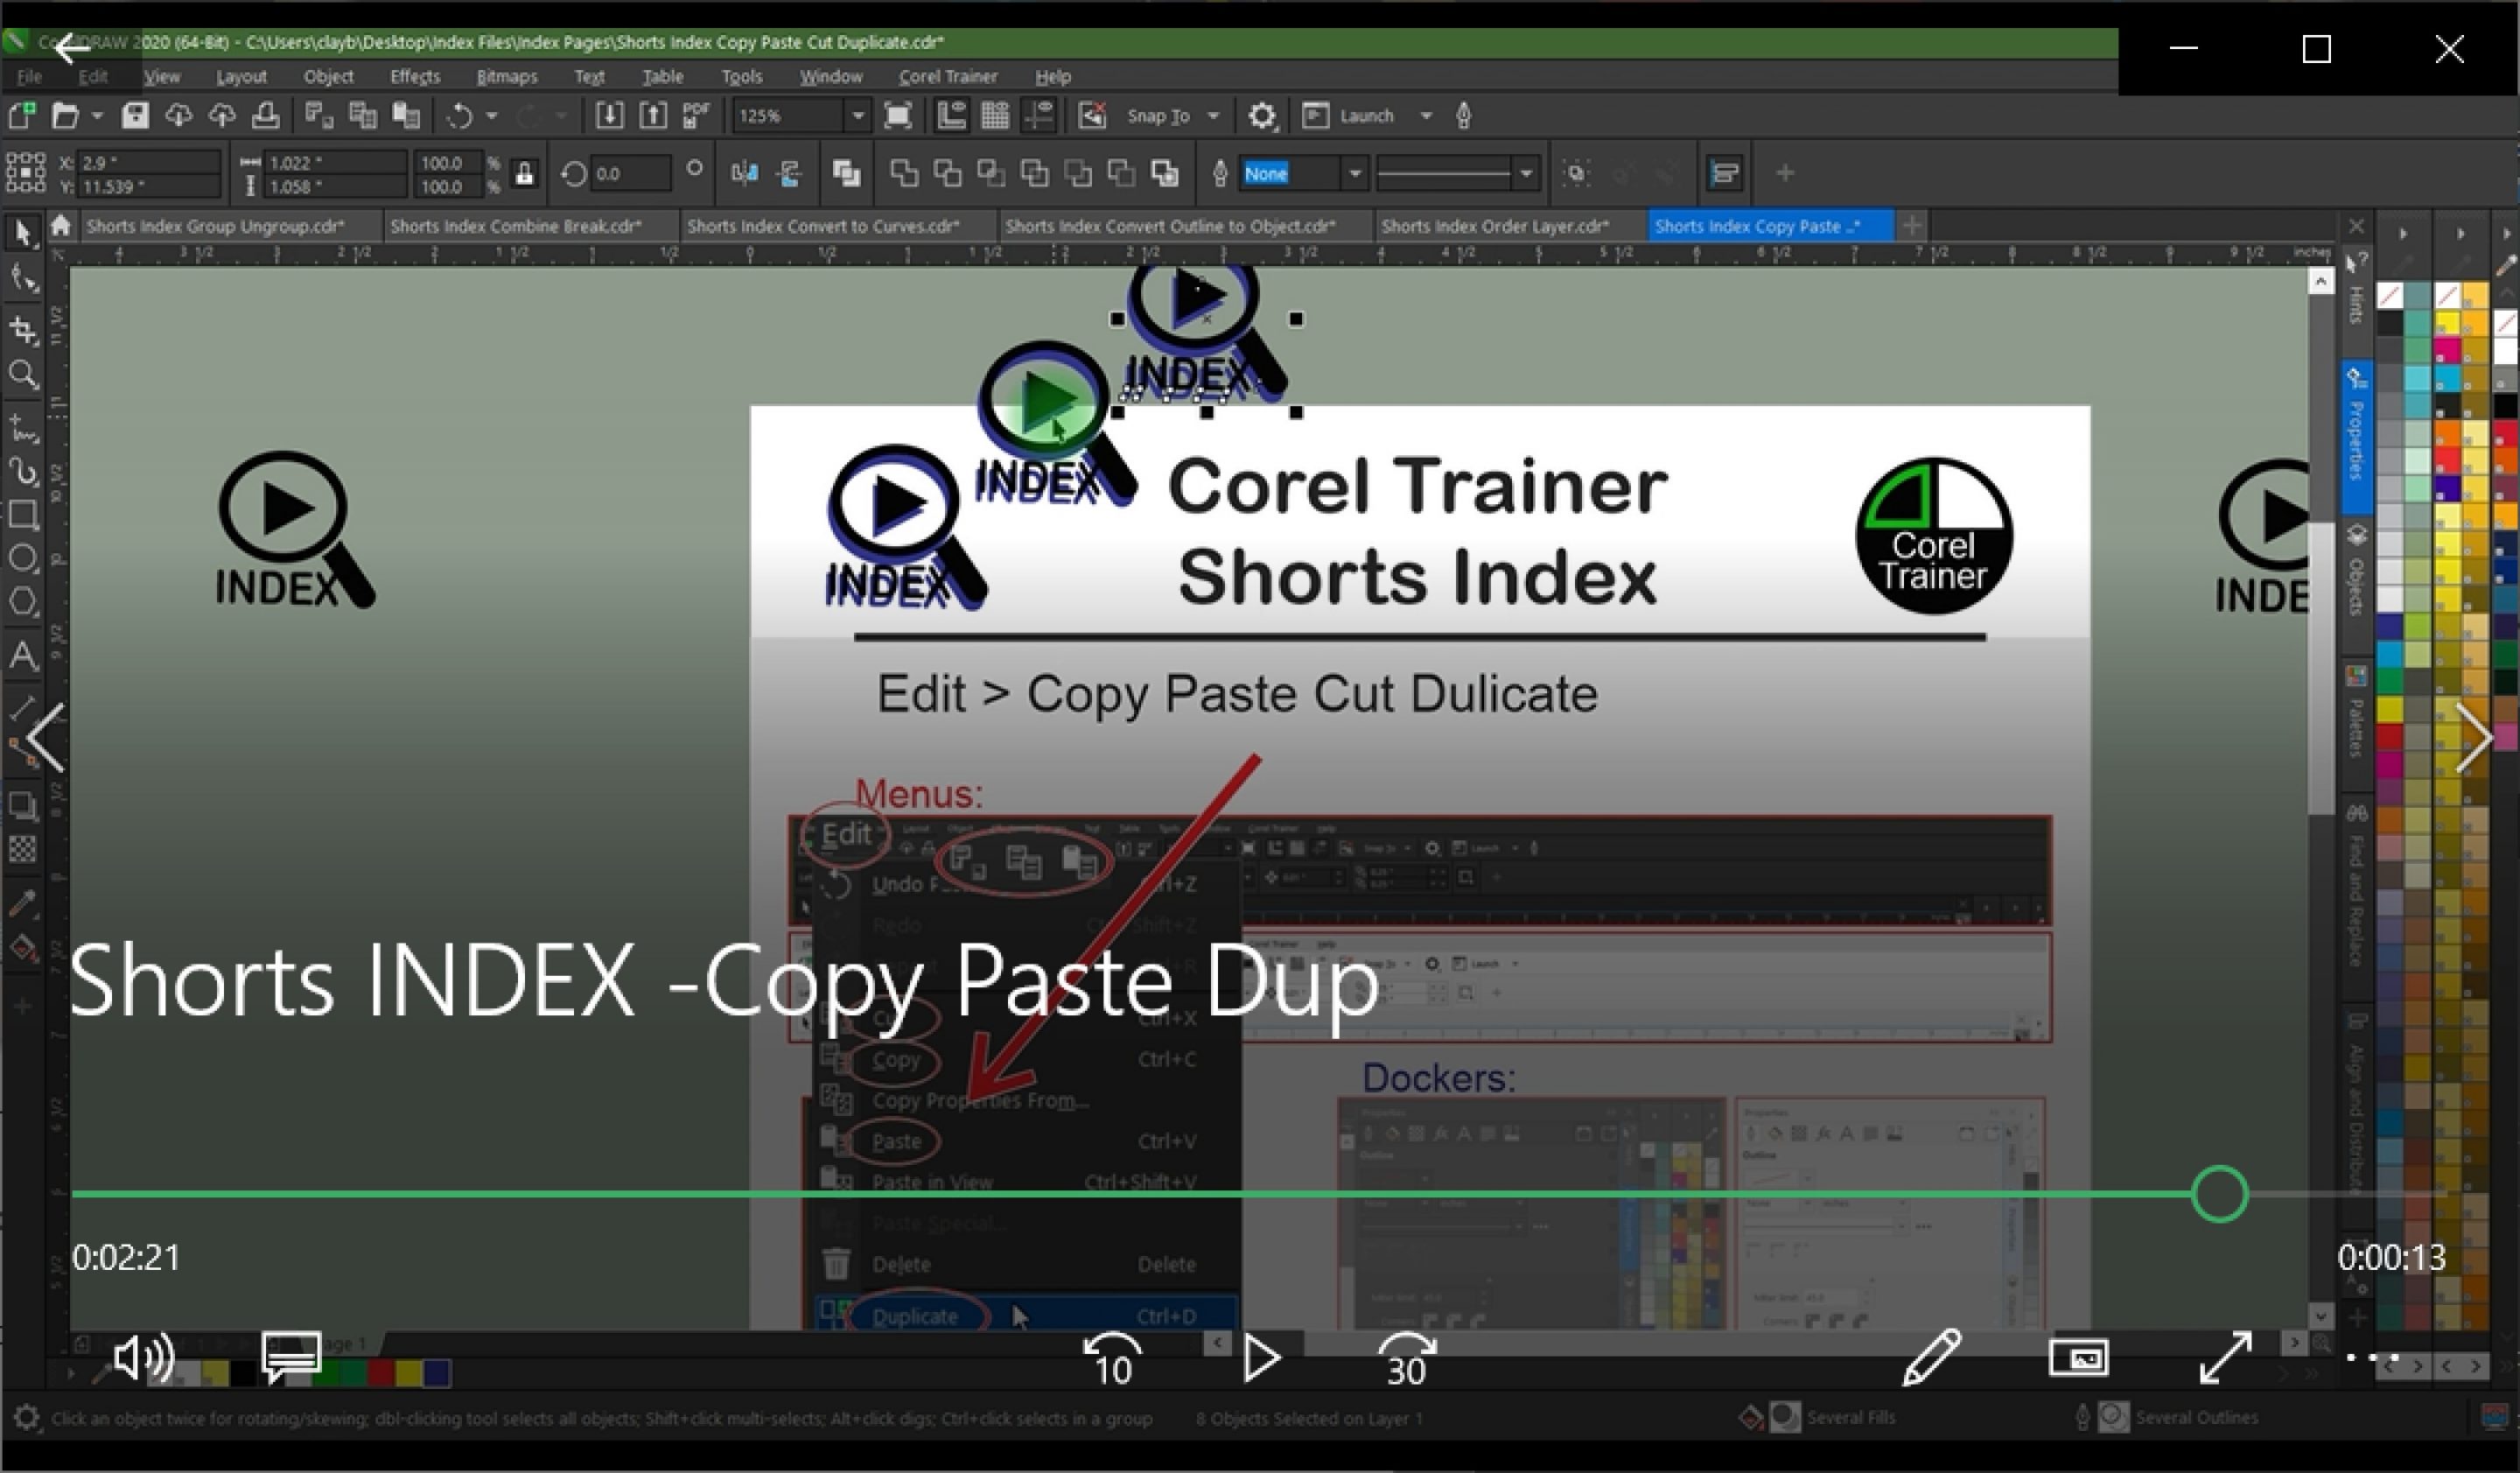2520x1473 pixels.
Task: Open the 125% zoom level dropdown
Action: [x=857, y=116]
